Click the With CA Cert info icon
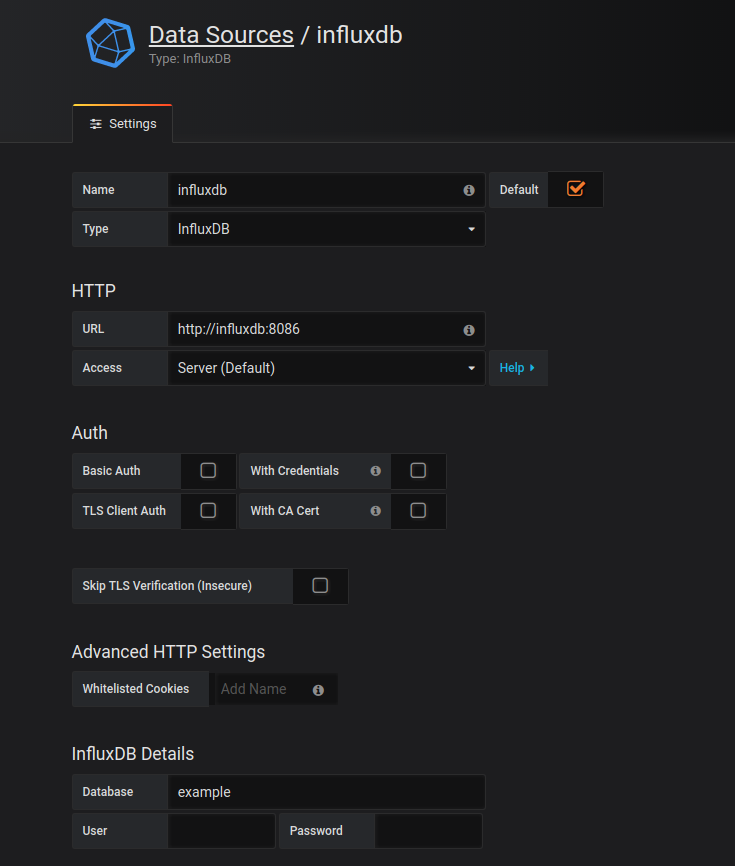This screenshot has width=735, height=866. coord(376,511)
